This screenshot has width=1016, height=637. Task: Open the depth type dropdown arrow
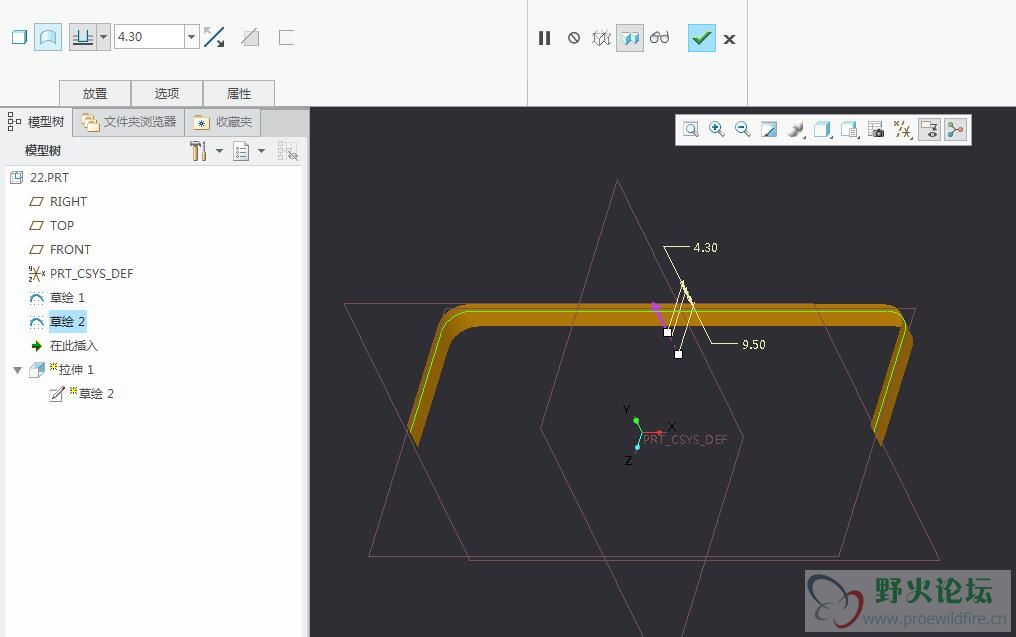[104, 37]
